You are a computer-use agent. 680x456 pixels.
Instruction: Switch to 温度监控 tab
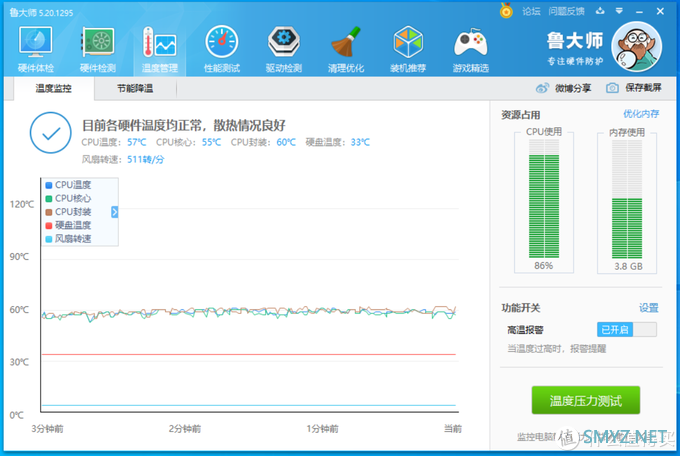(x=53, y=89)
